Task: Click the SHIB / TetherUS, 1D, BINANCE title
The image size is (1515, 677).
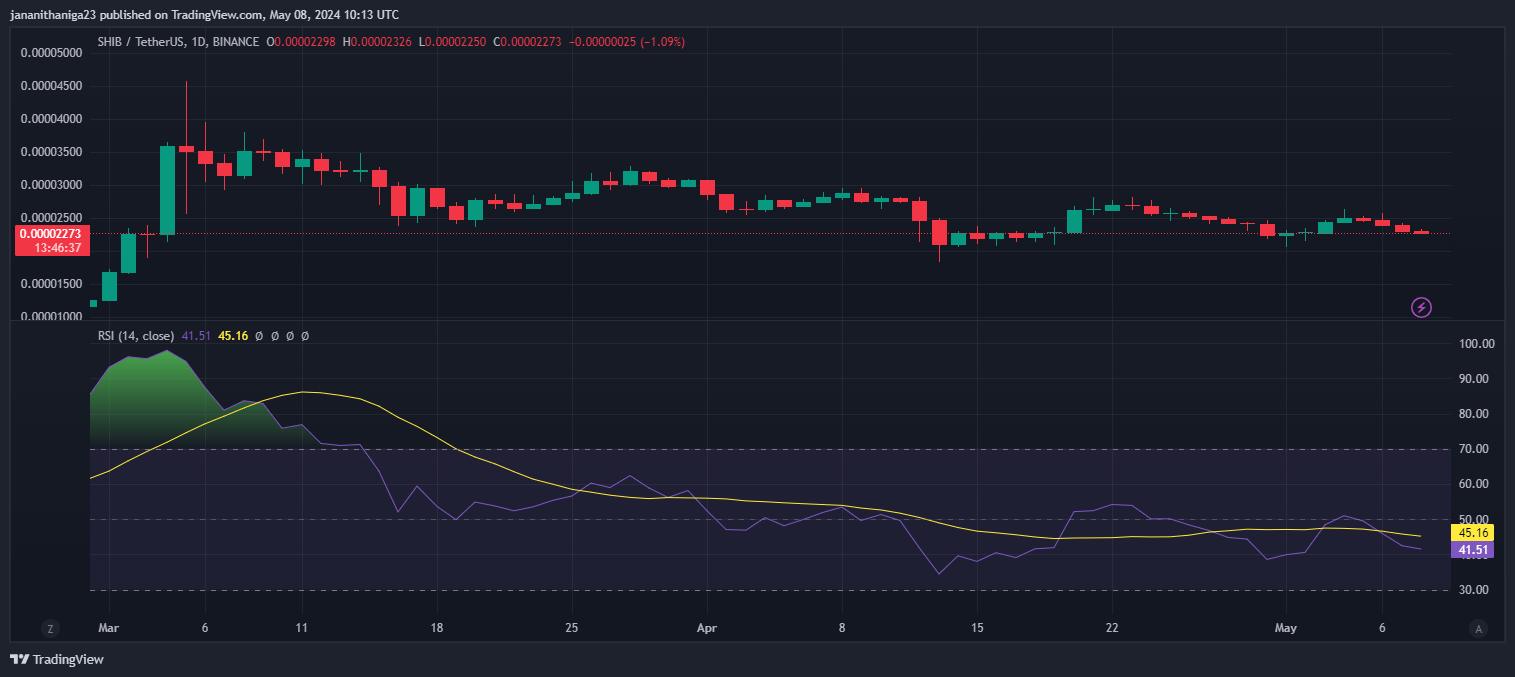Action: coord(178,42)
